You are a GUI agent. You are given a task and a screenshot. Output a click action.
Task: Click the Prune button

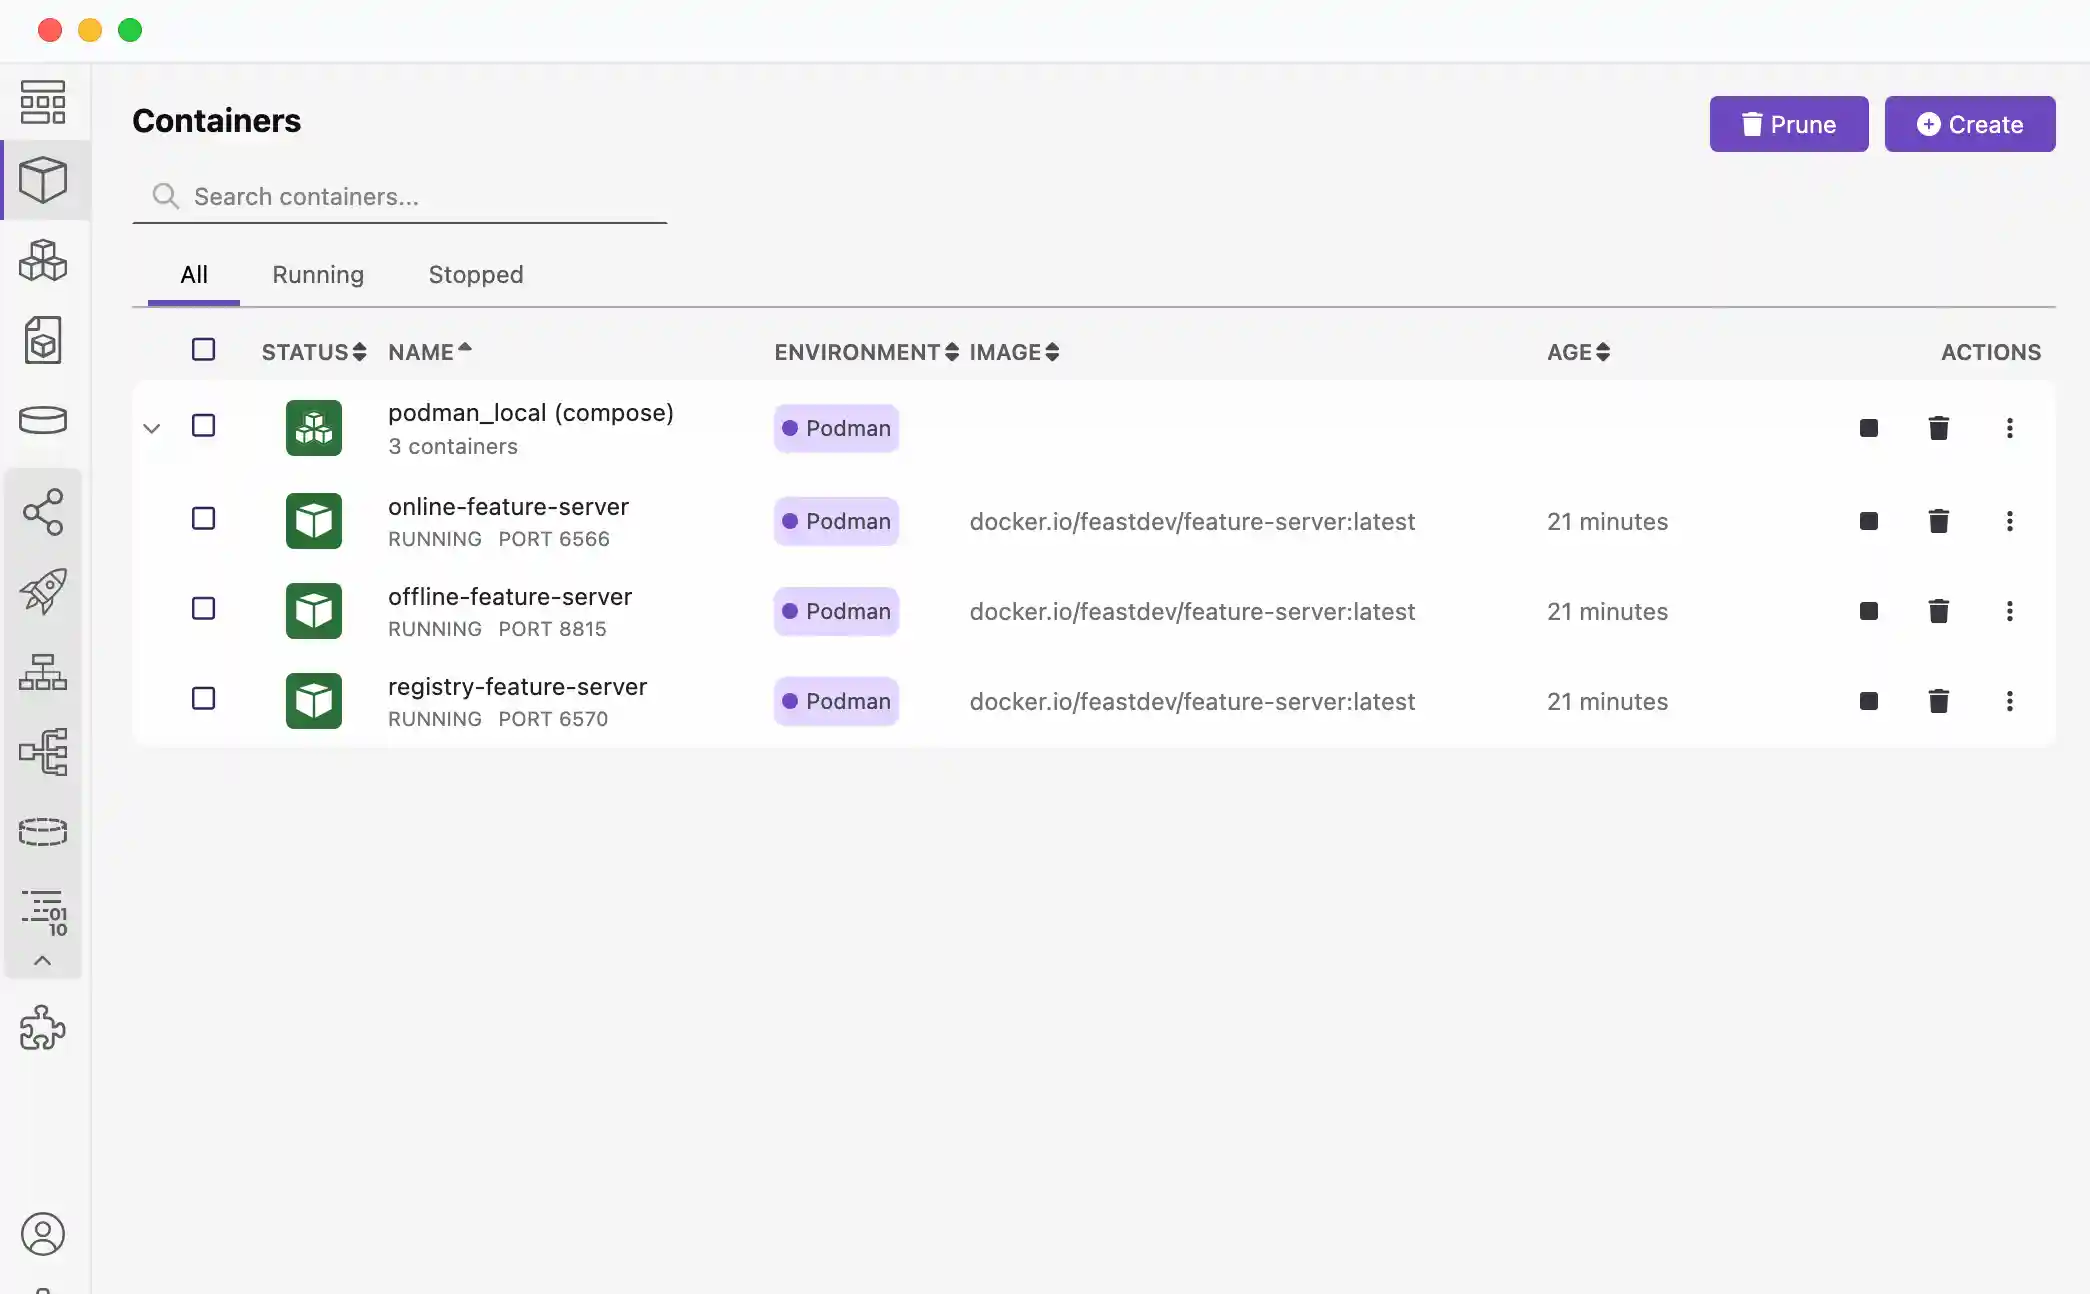1788,124
